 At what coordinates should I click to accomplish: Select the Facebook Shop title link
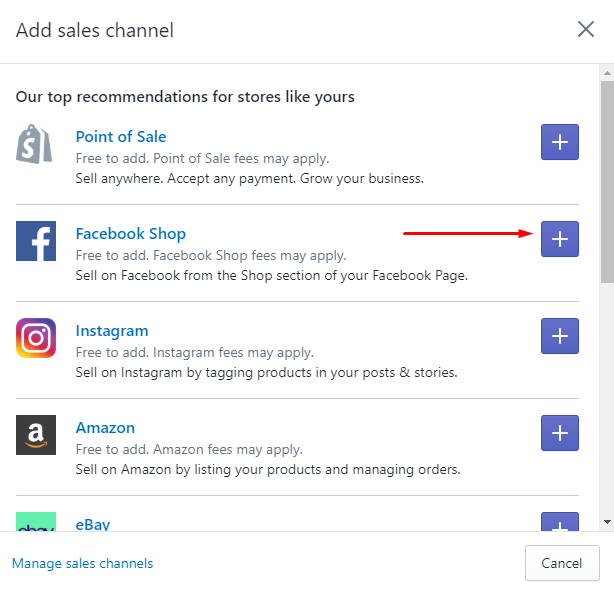point(131,234)
